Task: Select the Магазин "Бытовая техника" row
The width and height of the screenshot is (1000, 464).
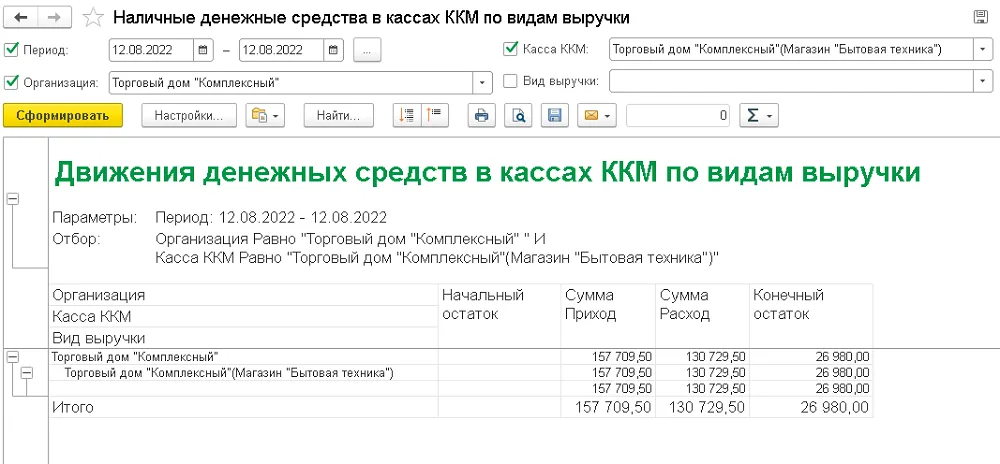Action: pyautogui.click(x=460, y=373)
